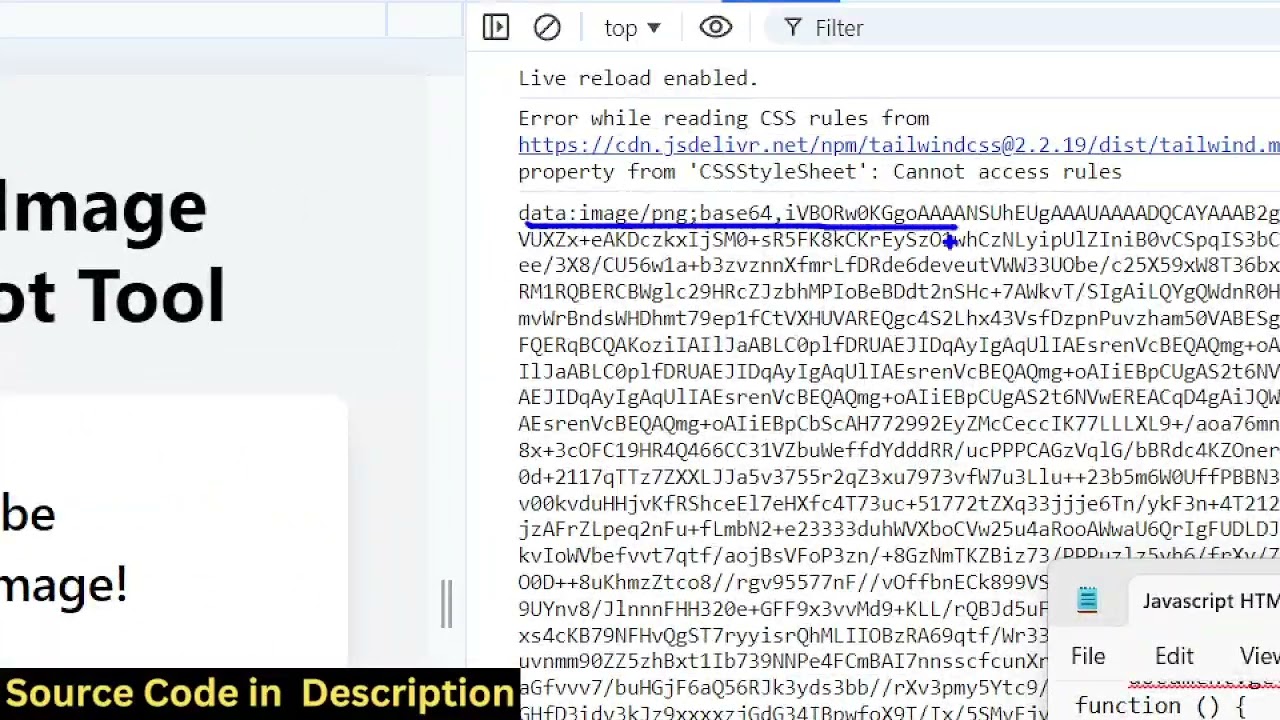This screenshot has height=720, width=1280.
Task: Click the DevTools panel resize handle
Action: point(446,605)
